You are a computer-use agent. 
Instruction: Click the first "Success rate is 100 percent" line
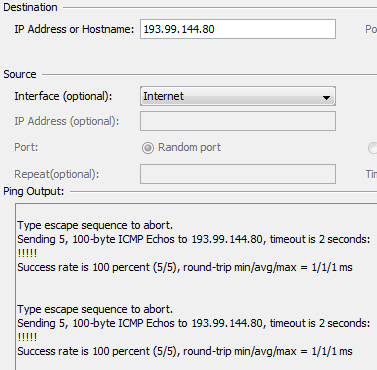pos(185,267)
